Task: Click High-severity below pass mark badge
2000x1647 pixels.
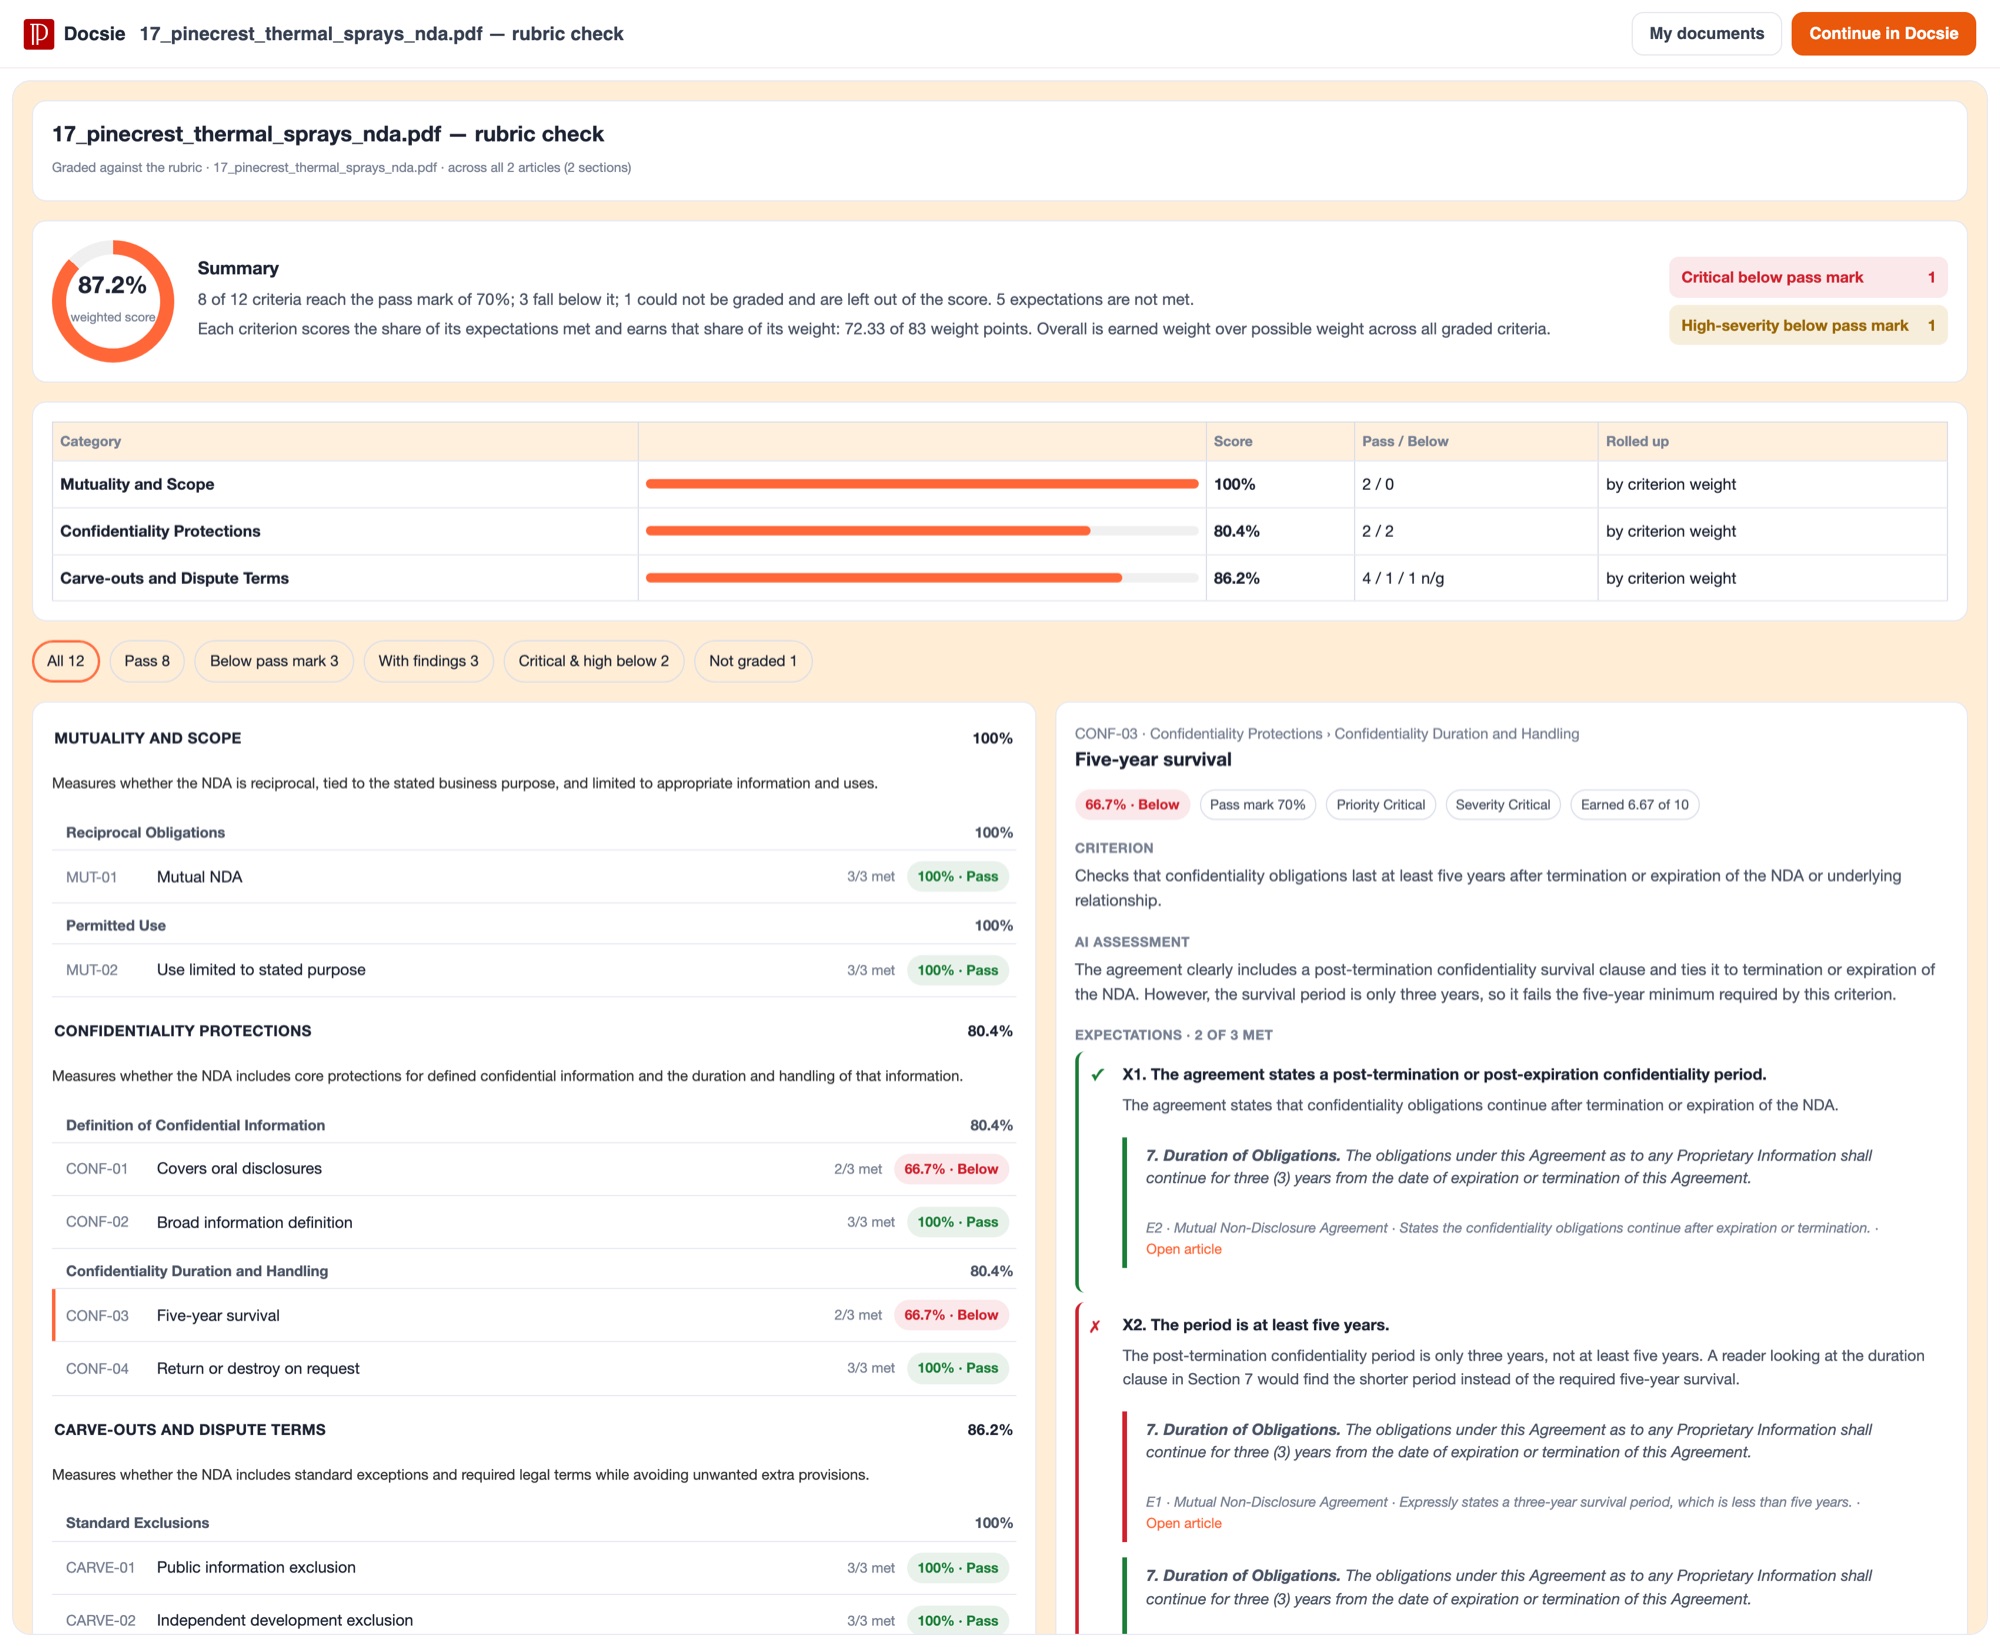Action: pos(1808,326)
